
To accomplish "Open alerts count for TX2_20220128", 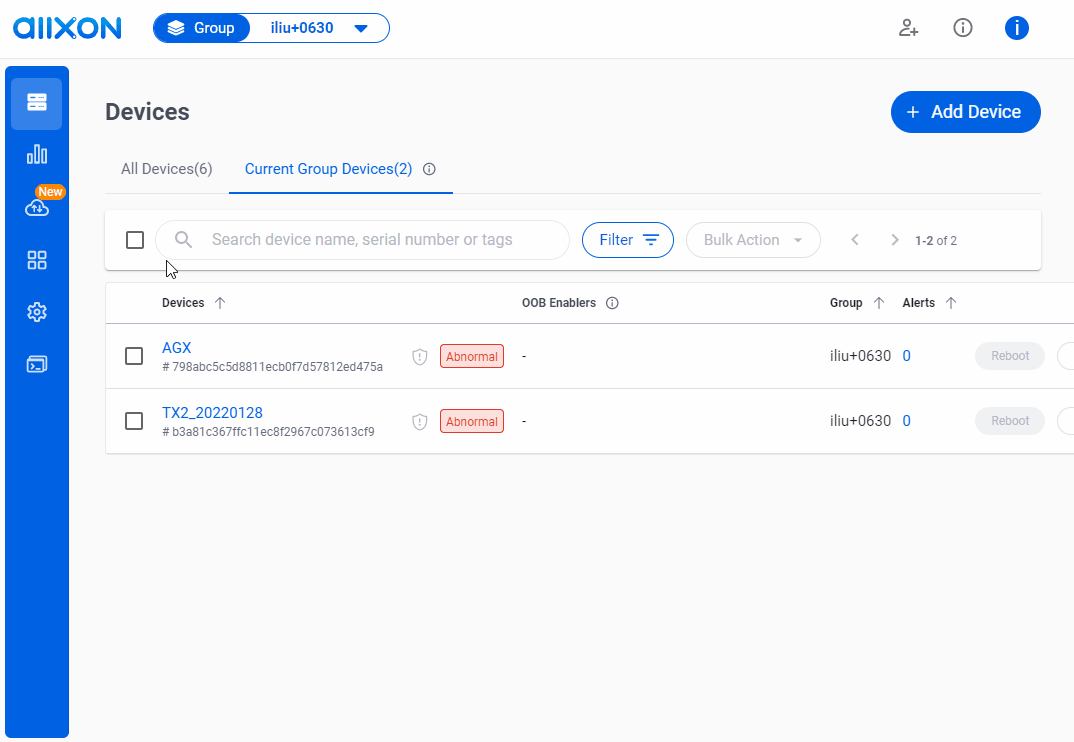I will tap(907, 421).
